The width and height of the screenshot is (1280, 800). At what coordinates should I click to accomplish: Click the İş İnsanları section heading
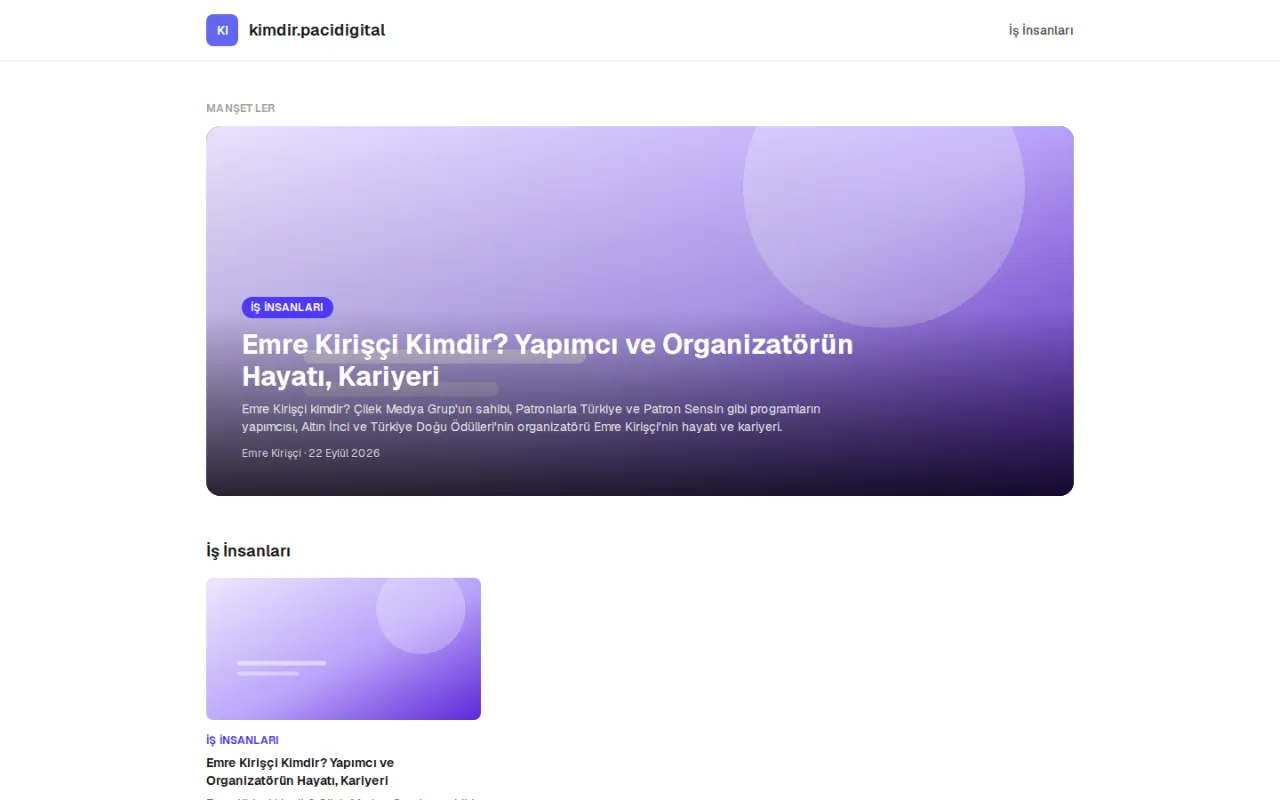pos(248,551)
